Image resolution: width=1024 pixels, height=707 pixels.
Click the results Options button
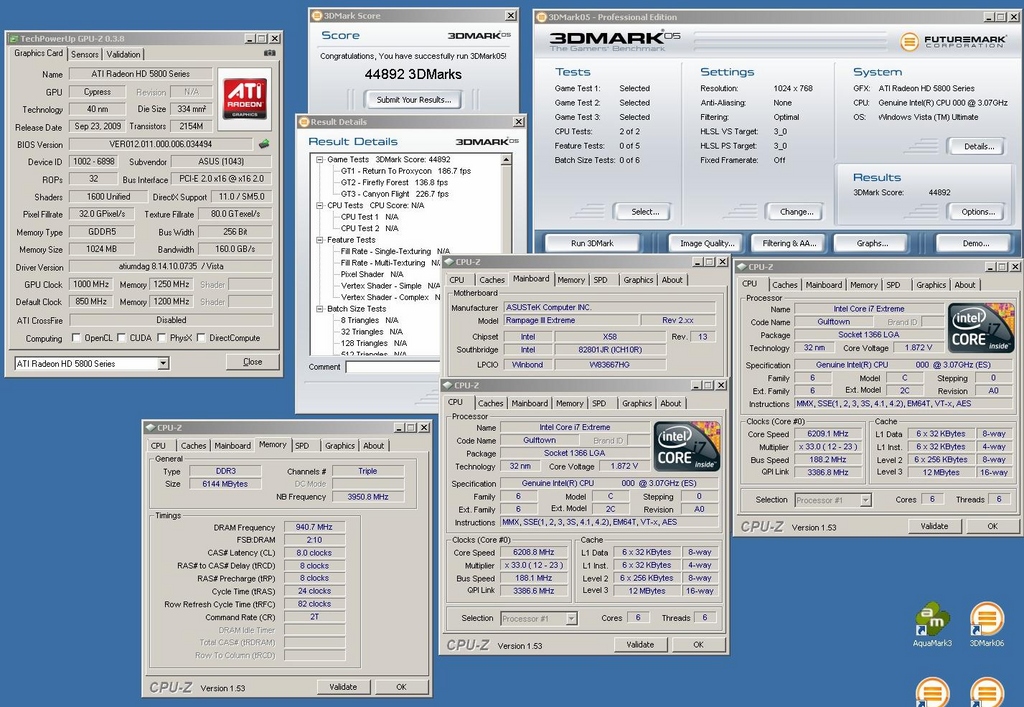point(978,212)
